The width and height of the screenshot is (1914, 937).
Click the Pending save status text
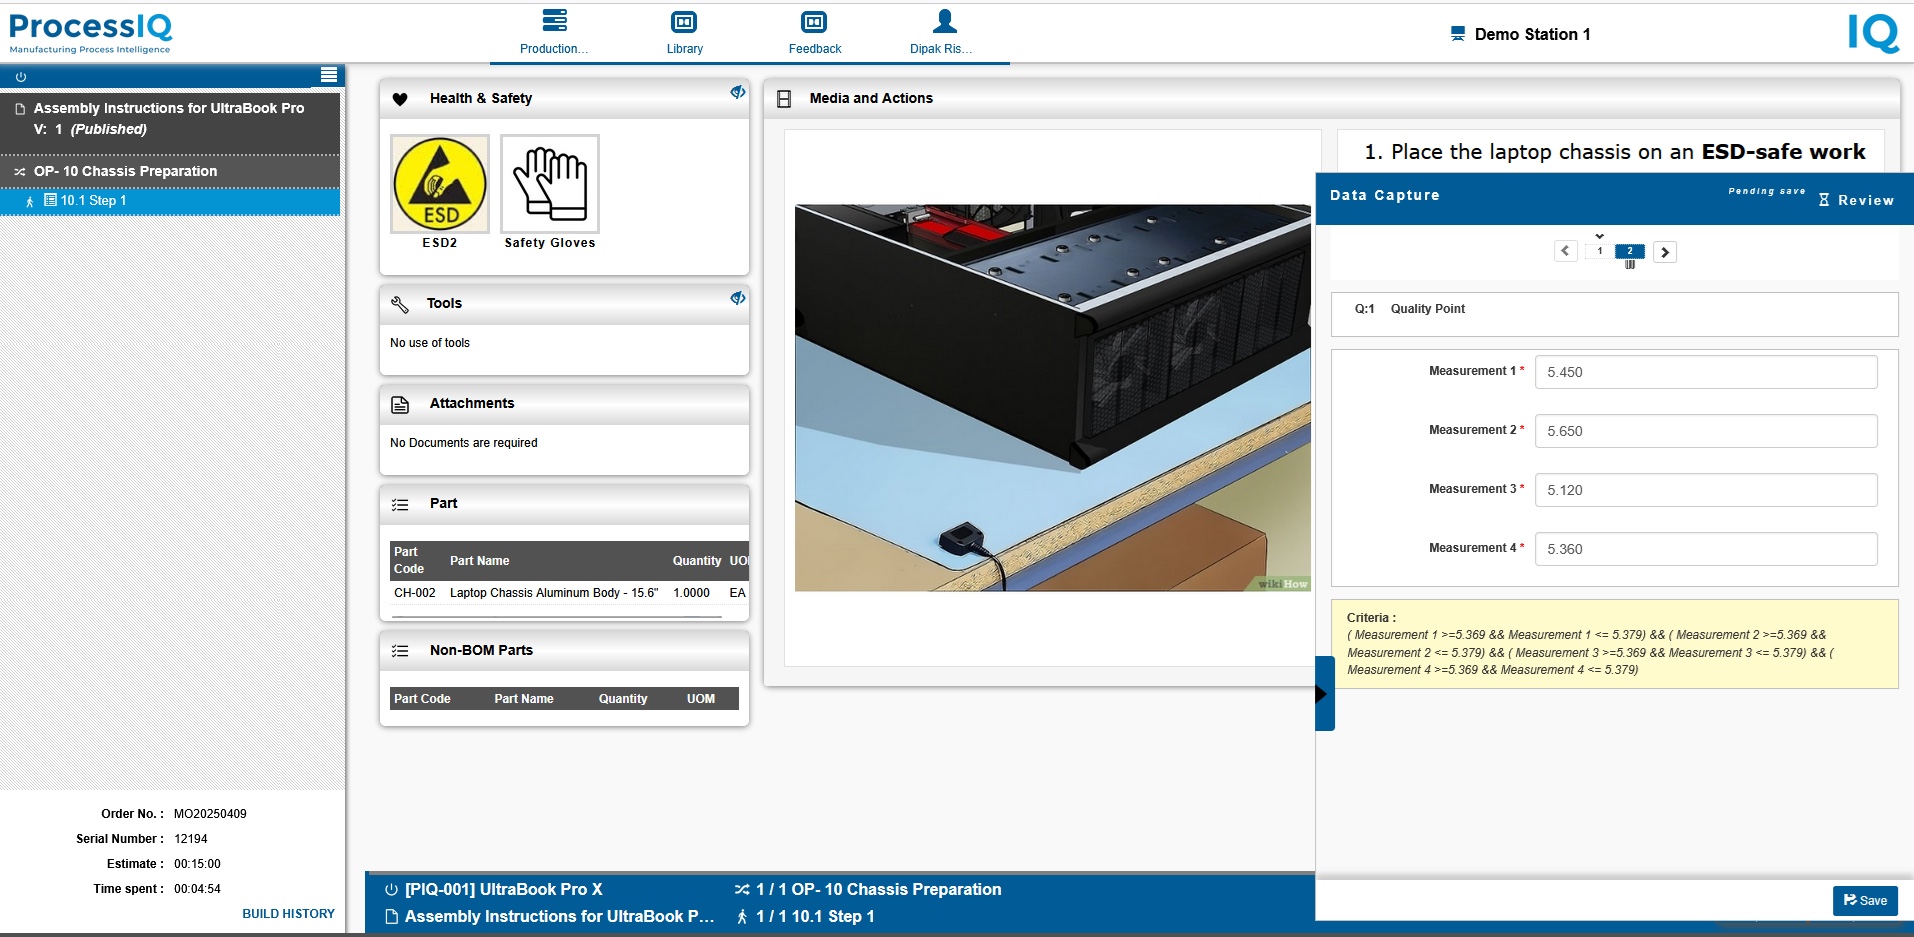coord(1766,191)
